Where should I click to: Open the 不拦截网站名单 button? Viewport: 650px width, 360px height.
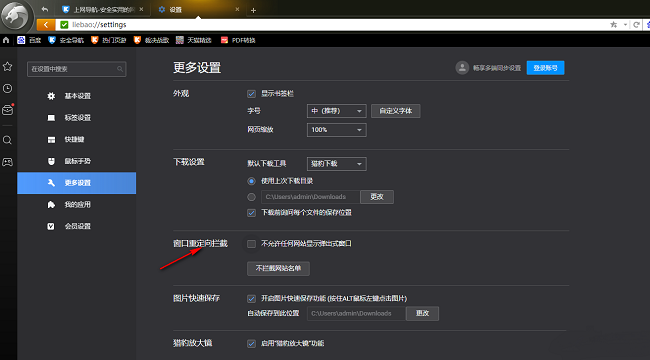pyautogui.click(x=278, y=268)
